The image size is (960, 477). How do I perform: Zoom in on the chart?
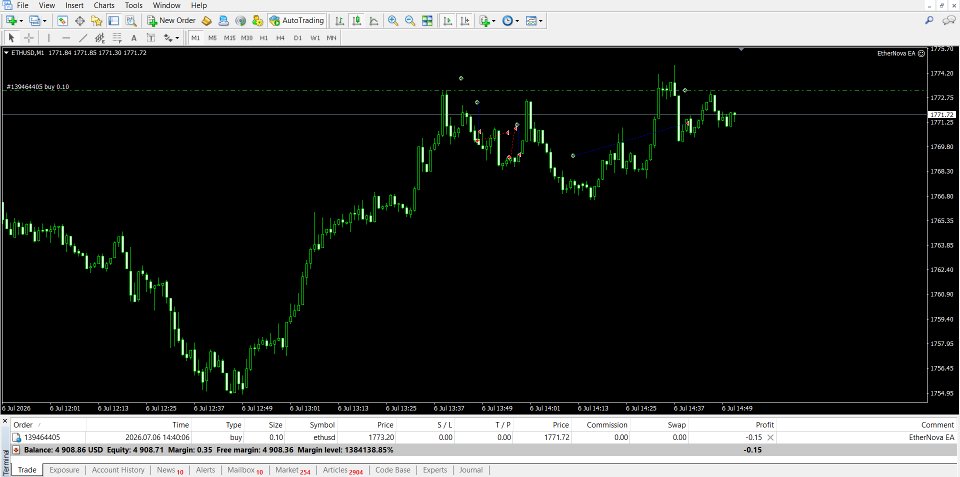[393, 20]
